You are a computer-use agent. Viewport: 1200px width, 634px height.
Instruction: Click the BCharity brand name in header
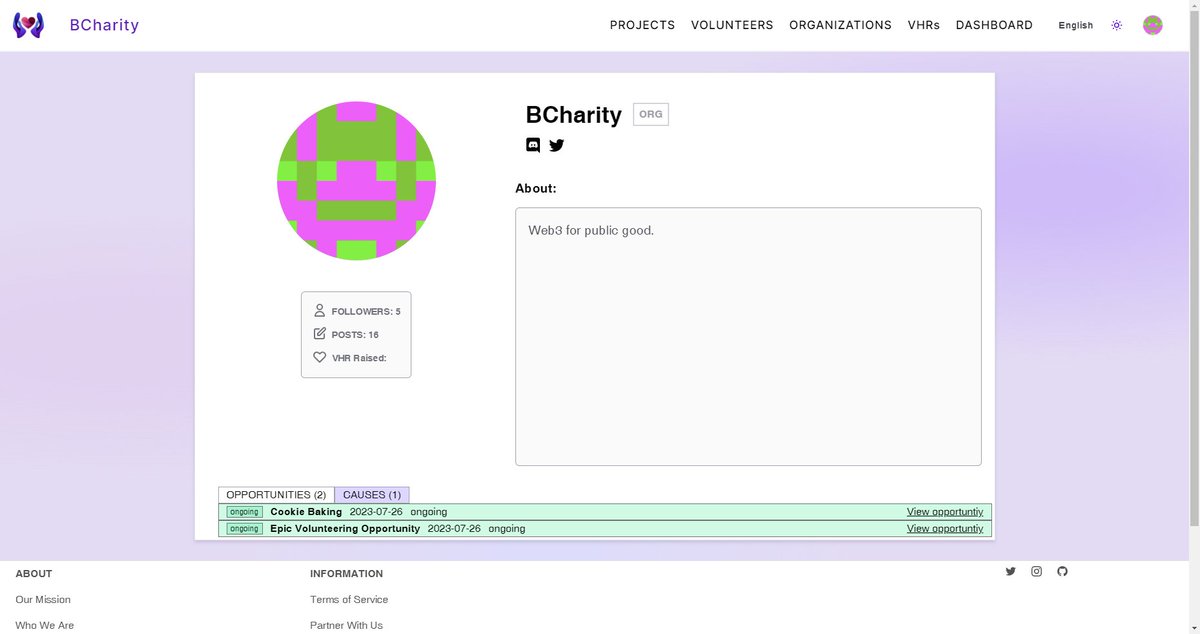click(x=104, y=25)
